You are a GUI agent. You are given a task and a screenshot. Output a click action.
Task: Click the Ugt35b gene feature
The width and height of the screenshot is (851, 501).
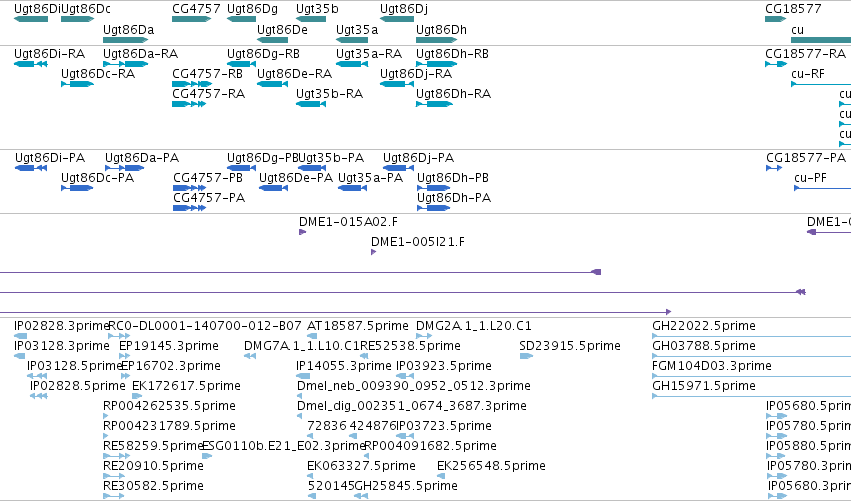point(311,19)
